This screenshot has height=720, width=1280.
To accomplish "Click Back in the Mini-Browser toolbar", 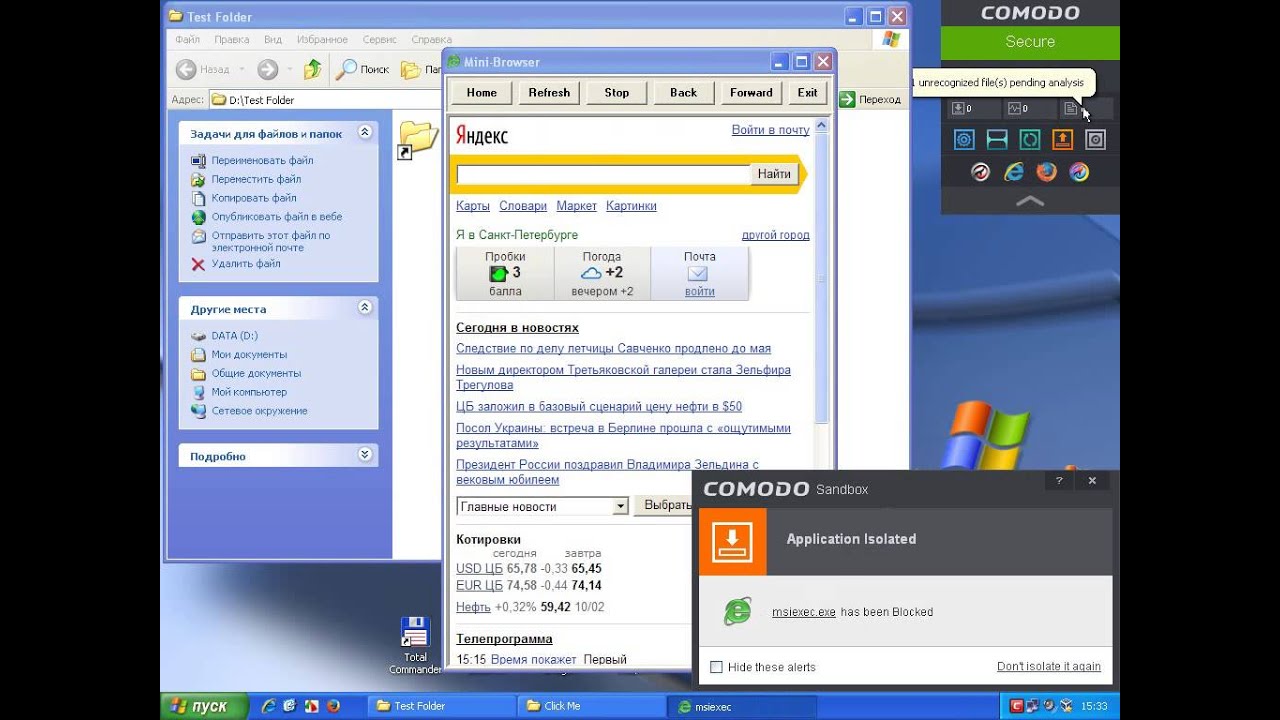I will pyautogui.click(x=683, y=92).
